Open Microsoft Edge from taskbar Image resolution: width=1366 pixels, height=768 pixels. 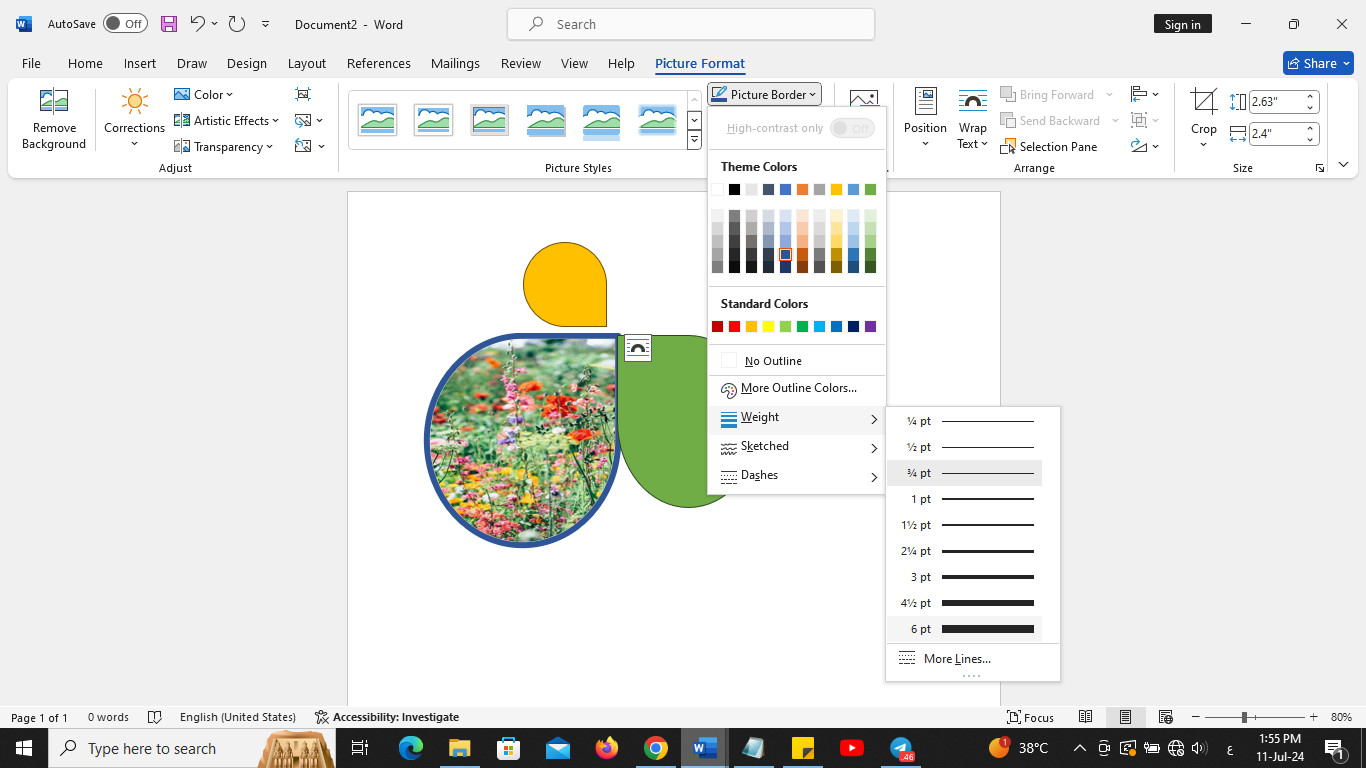(410, 748)
